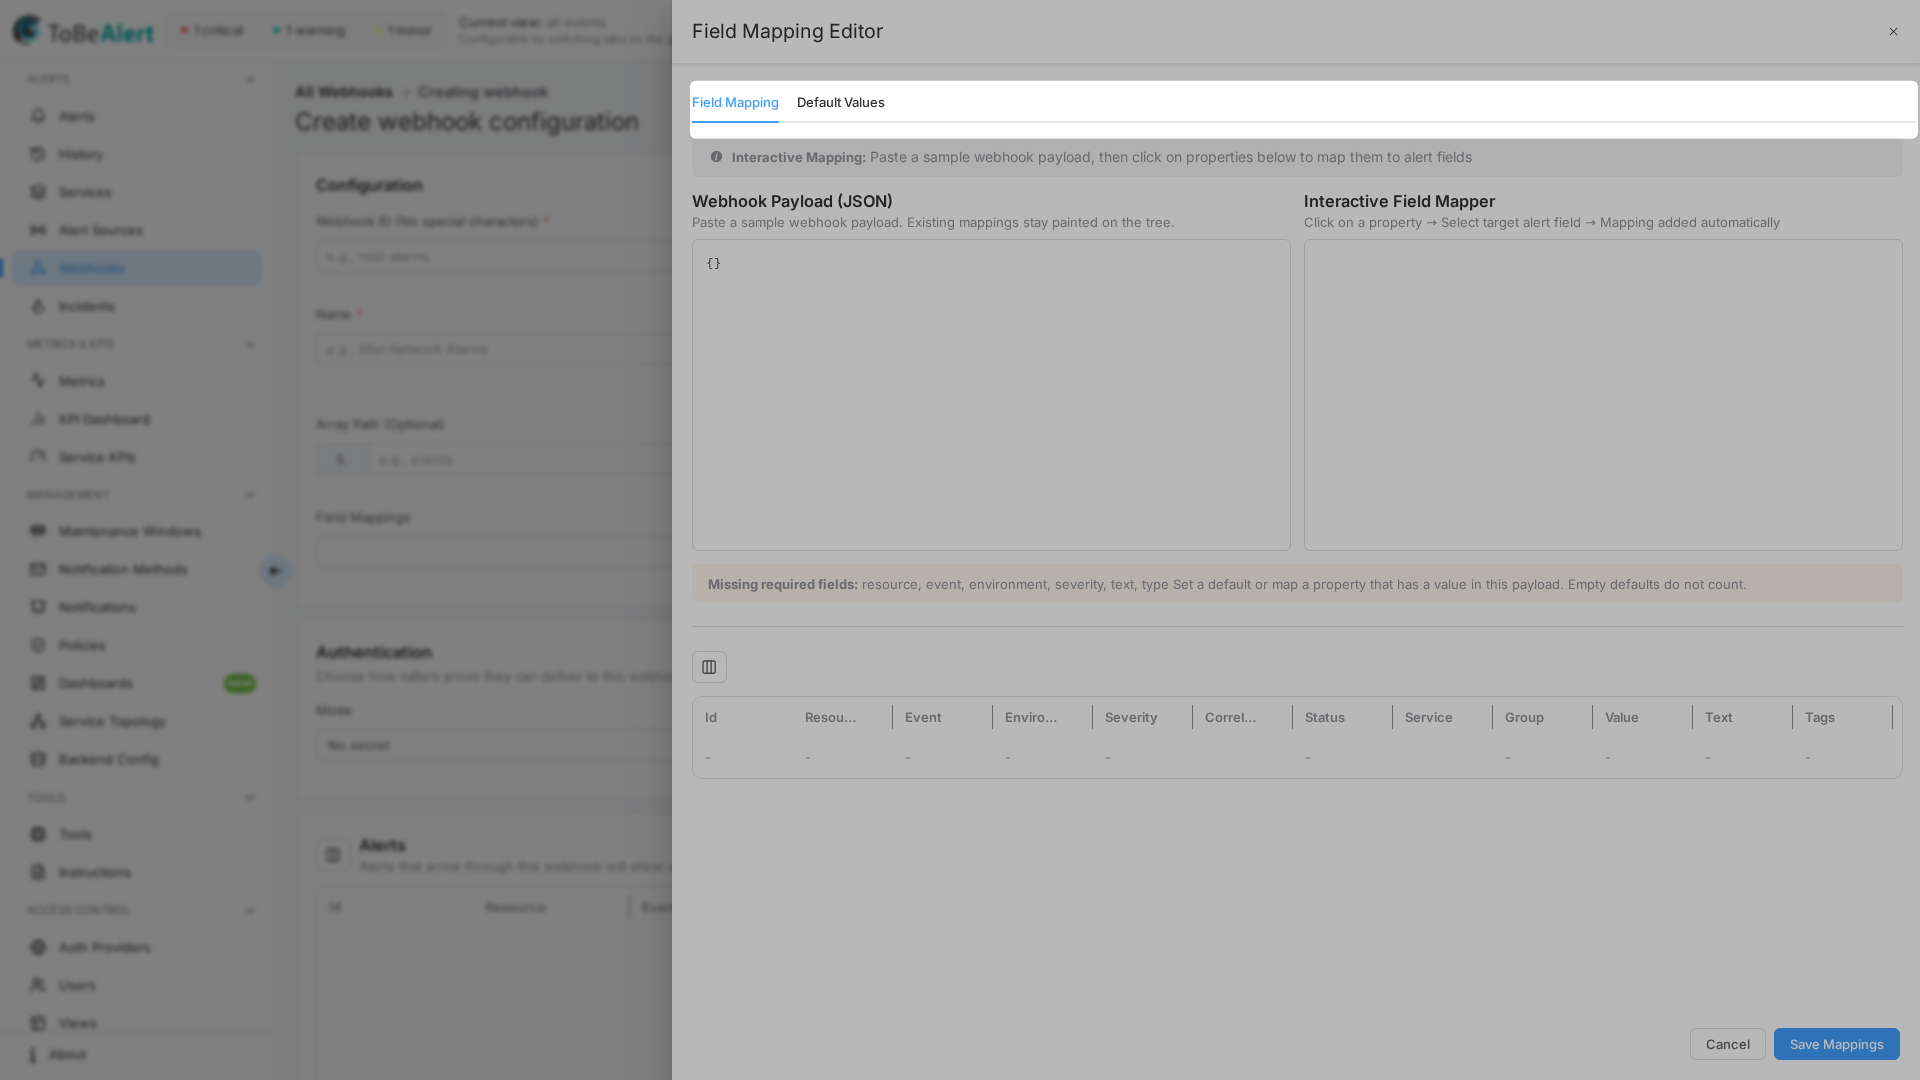Collapse the Metrics & KPIs section chevron

pos(249,344)
